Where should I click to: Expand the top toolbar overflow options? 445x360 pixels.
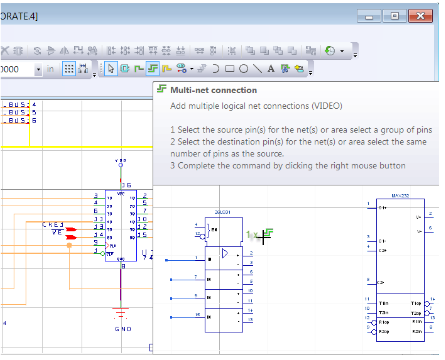click(x=355, y=55)
